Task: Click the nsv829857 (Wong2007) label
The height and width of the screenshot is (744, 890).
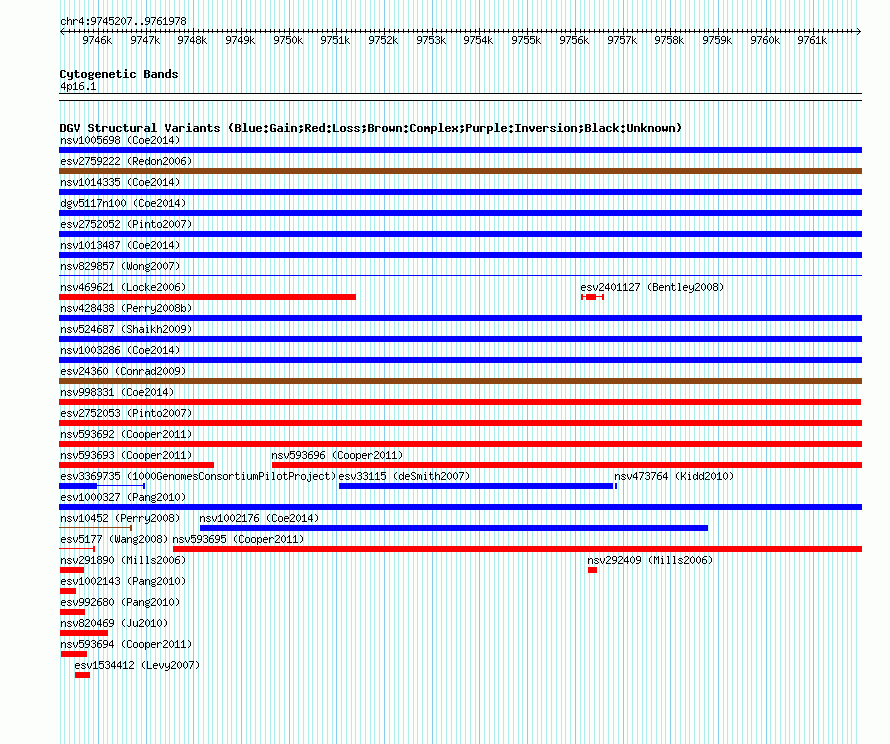Action: pyautogui.click(x=120, y=266)
